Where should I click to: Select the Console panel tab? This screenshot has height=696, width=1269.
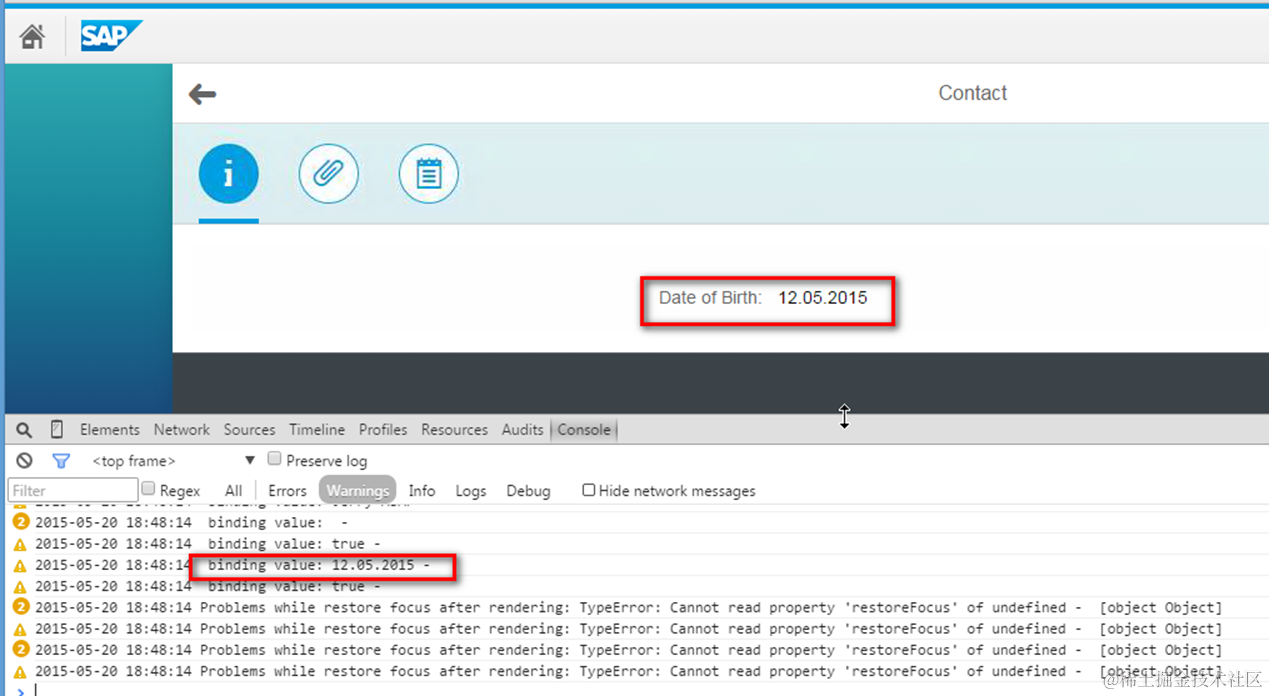coord(584,430)
